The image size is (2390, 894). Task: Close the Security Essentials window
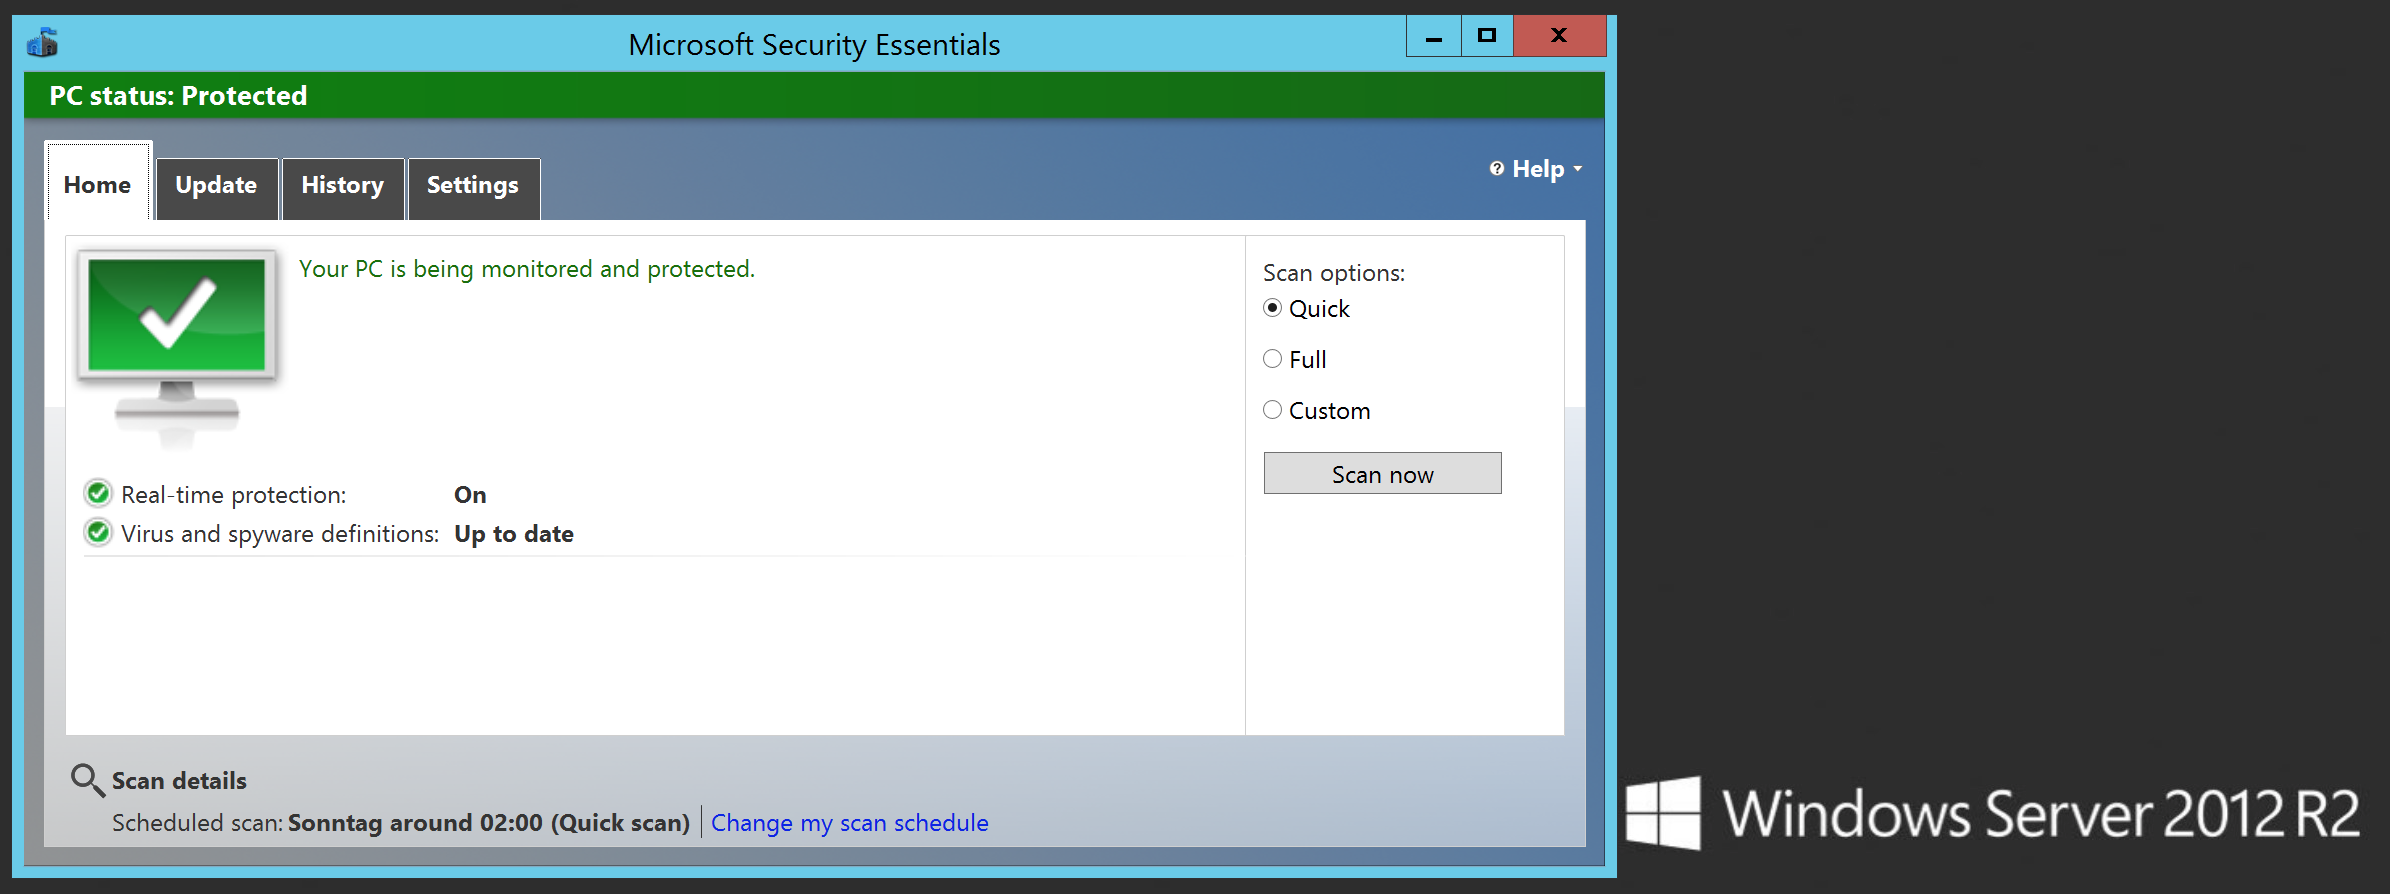(x=1559, y=36)
